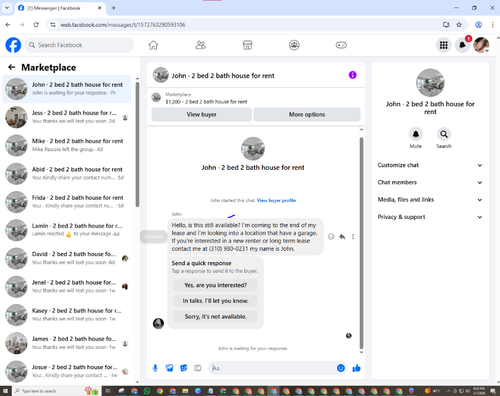The width and height of the screenshot is (500, 396).
Task: Open Abid 2 bed 2 bath conversation
Action: point(67,174)
